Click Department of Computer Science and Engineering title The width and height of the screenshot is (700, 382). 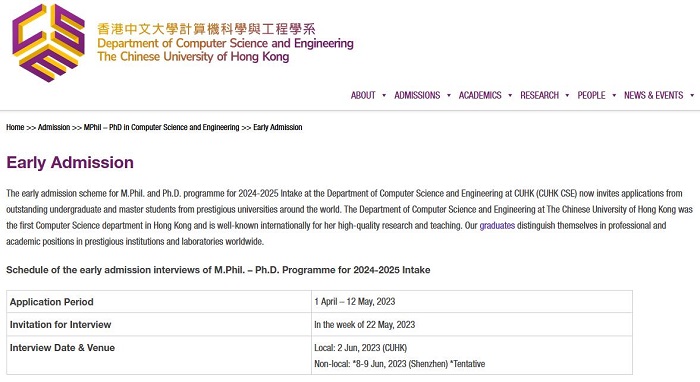tap(225, 43)
